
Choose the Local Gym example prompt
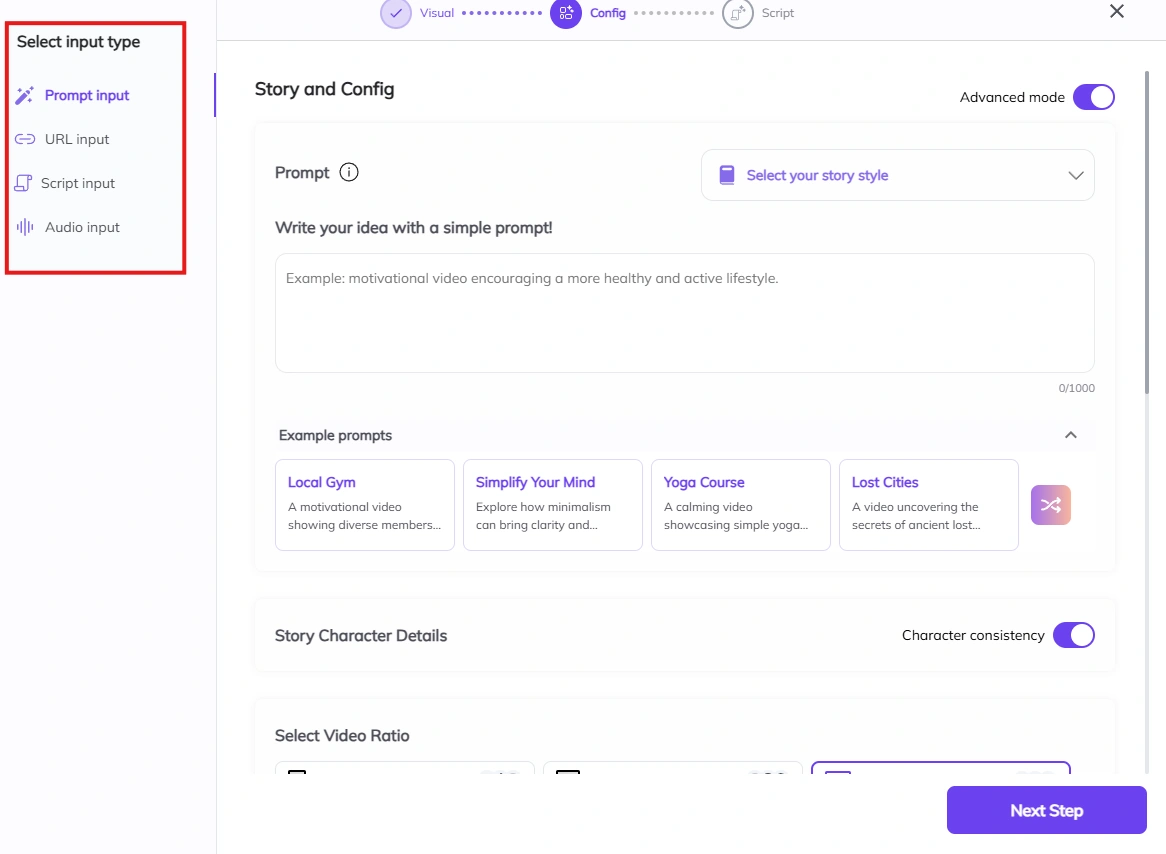[x=364, y=505]
